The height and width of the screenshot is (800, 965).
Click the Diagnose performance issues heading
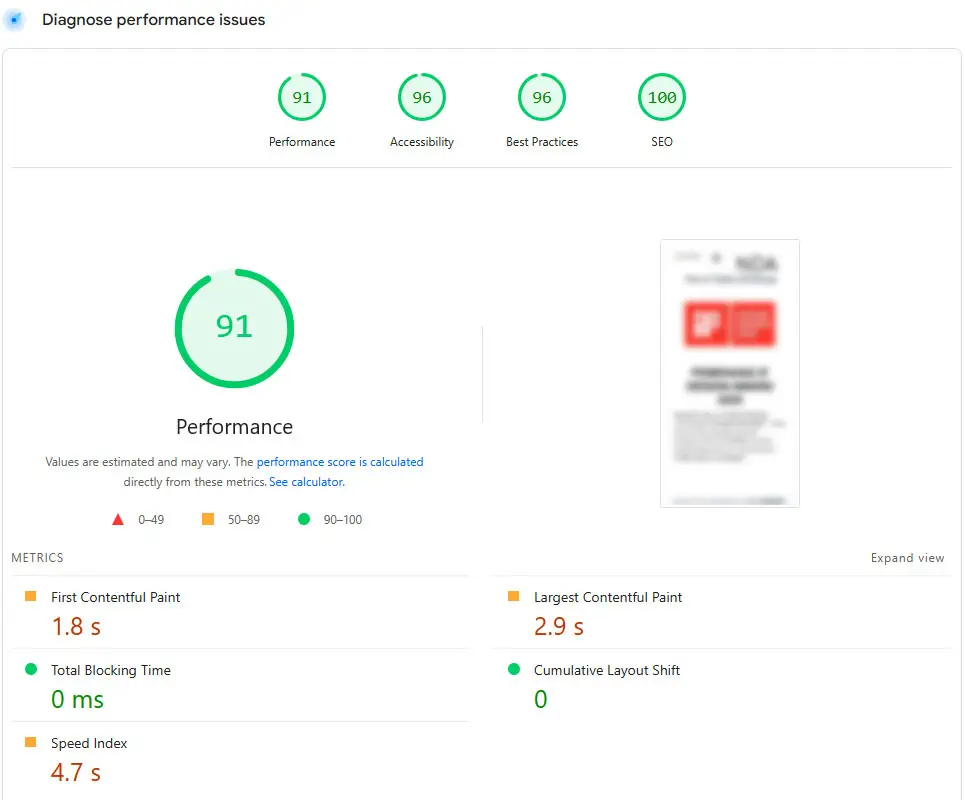[x=152, y=19]
